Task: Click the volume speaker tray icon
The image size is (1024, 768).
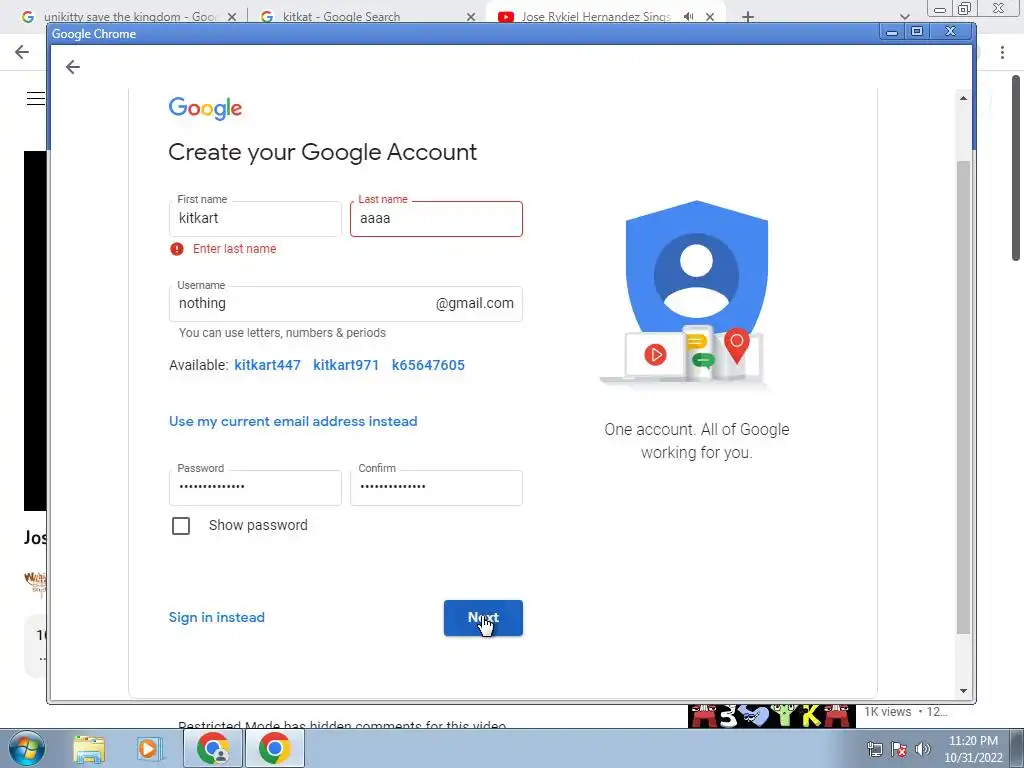Action: coord(923,749)
